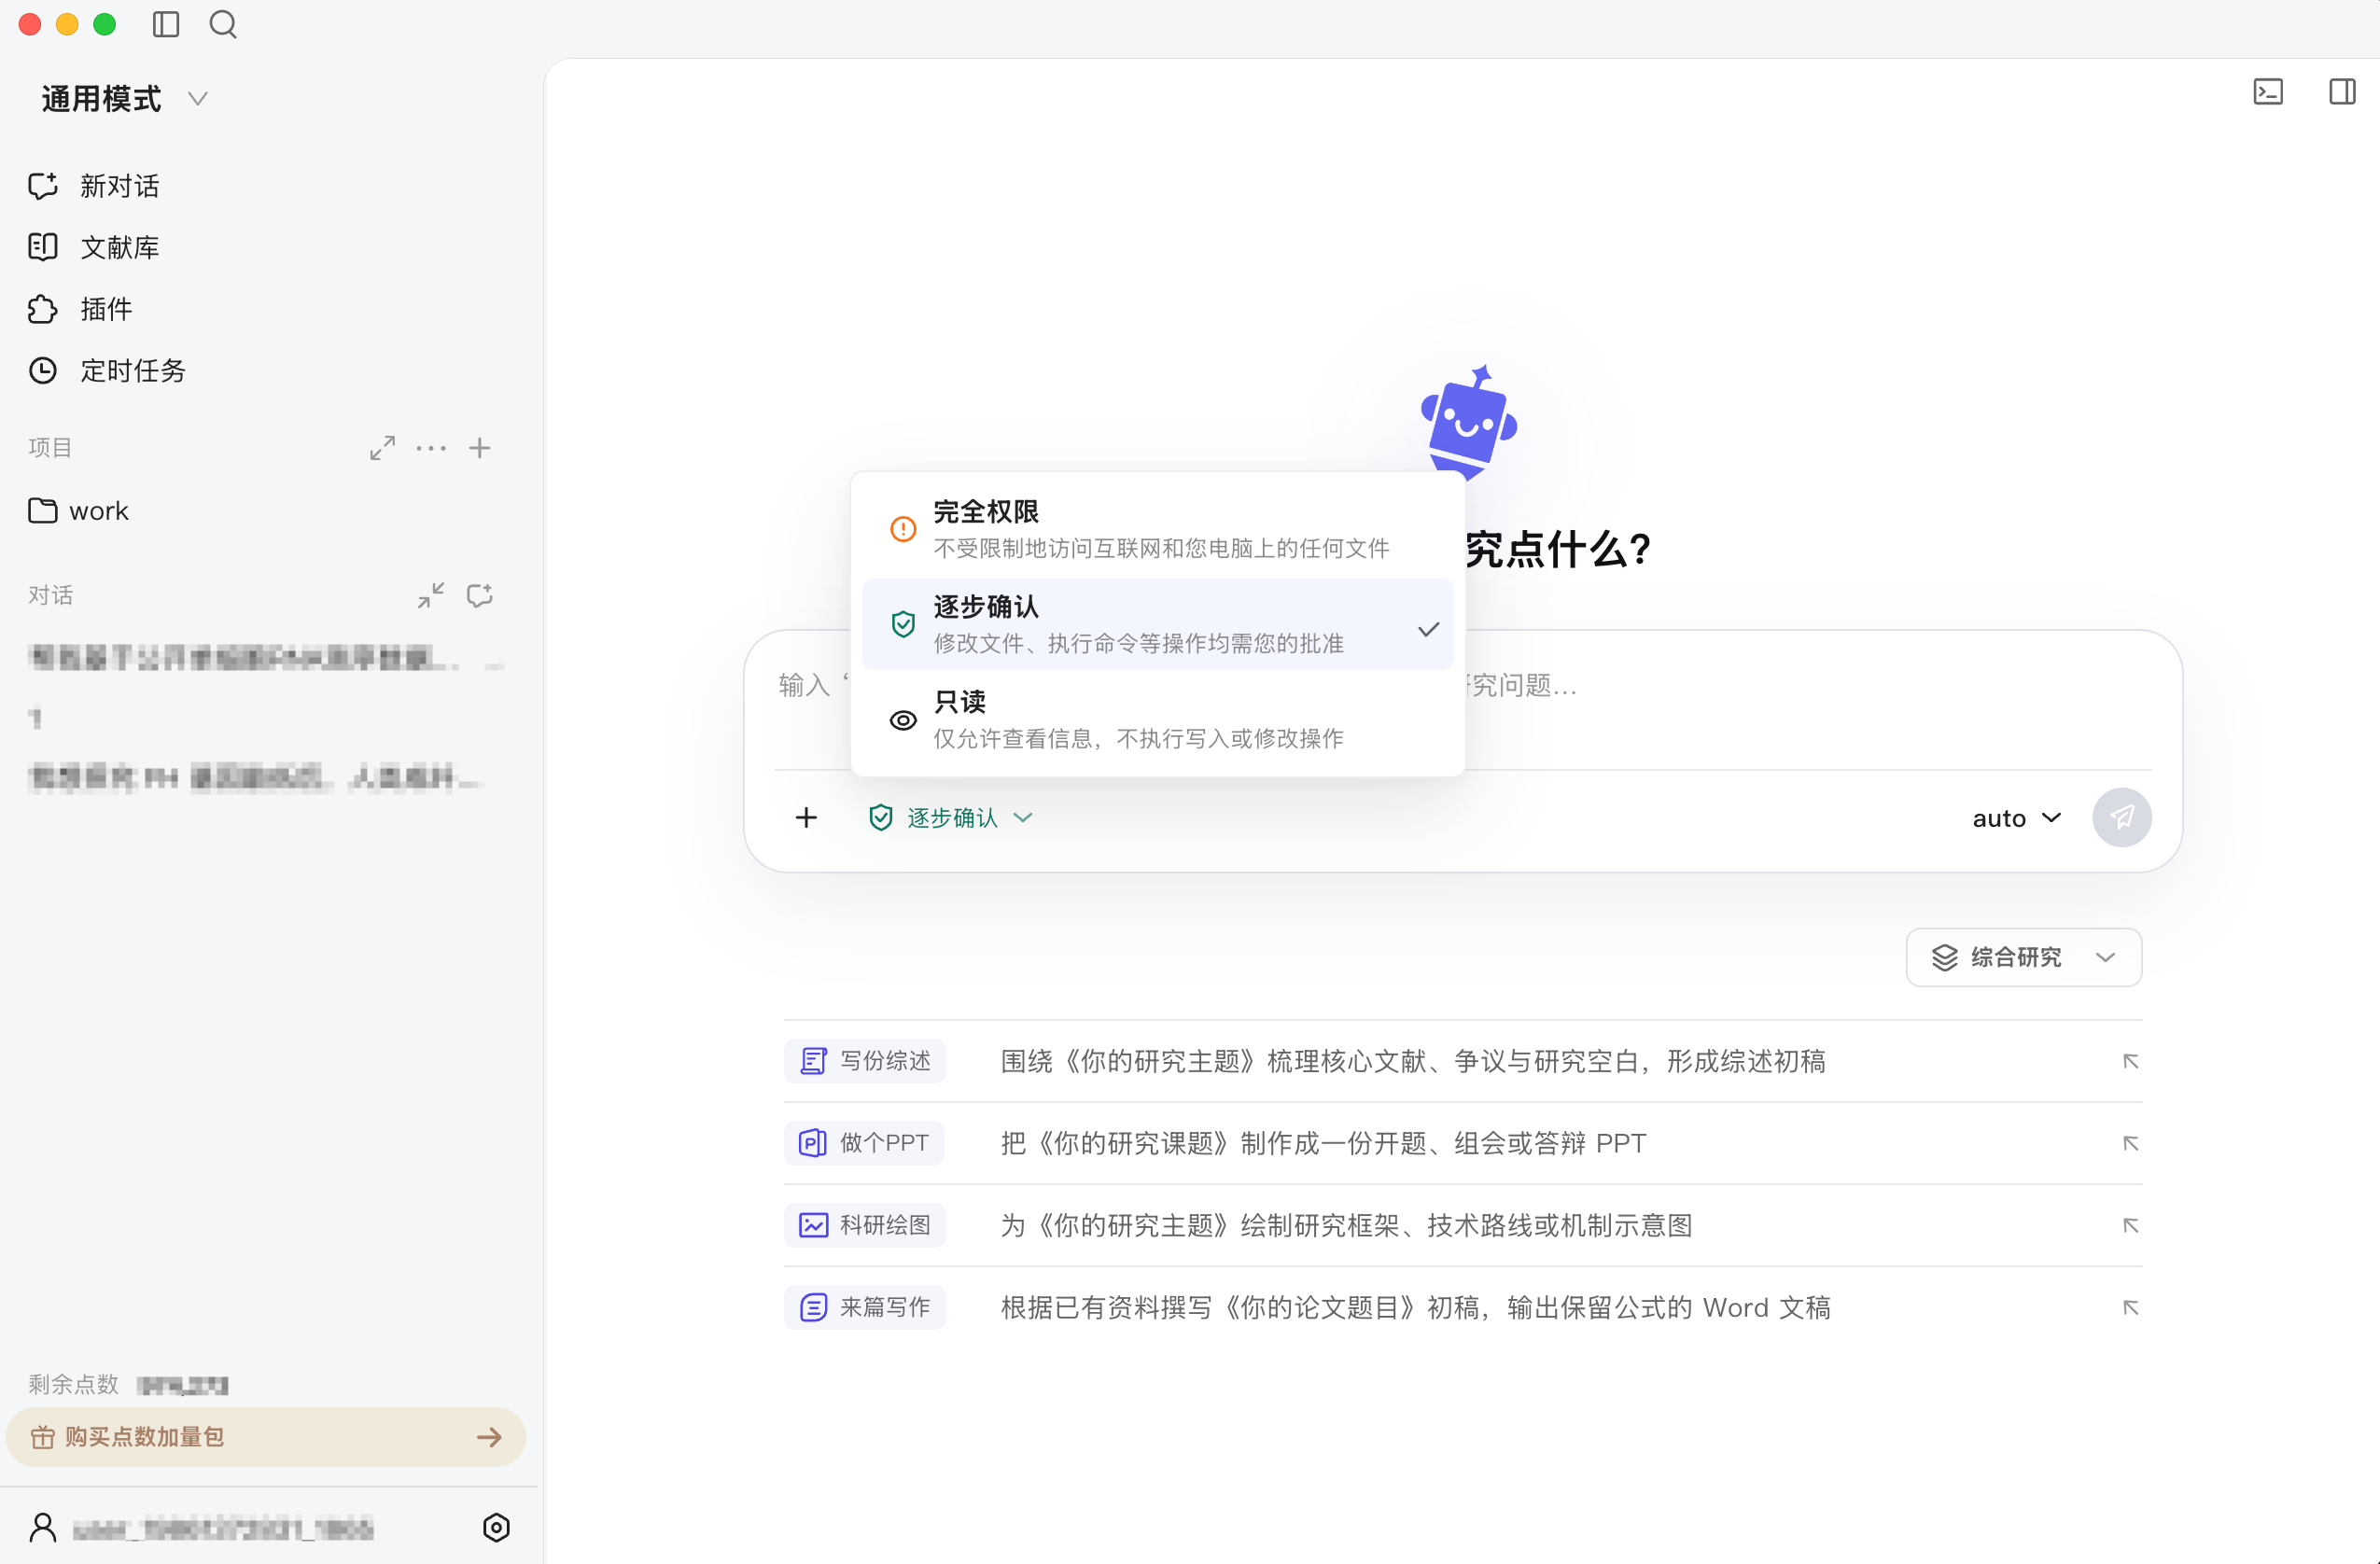
Task: Open the 综合研究 category dropdown
Action: coord(2024,958)
